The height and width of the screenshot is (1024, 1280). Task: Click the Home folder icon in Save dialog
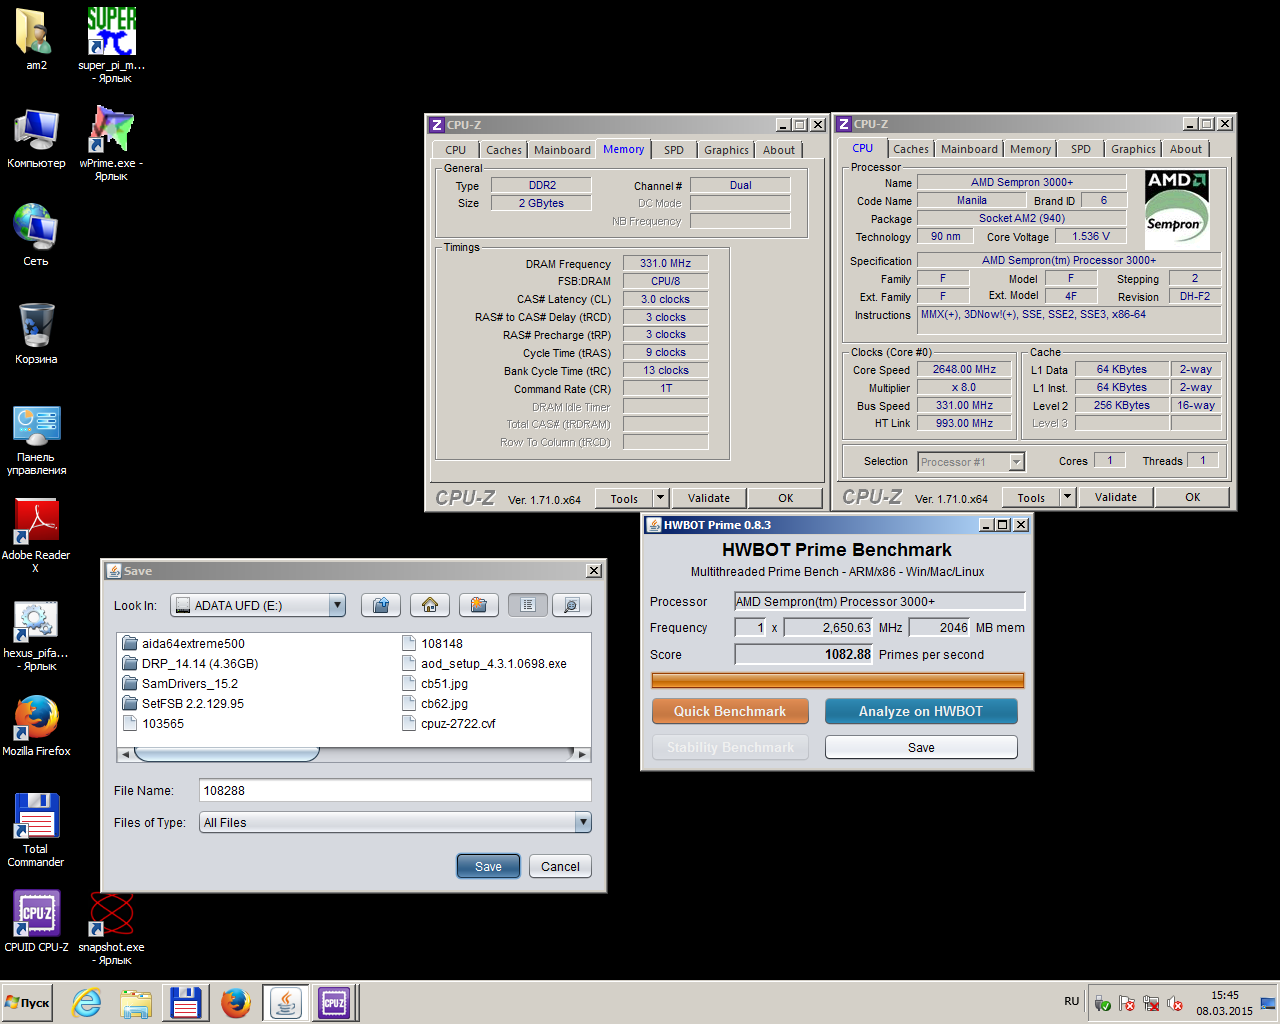[x=430, y=605]
